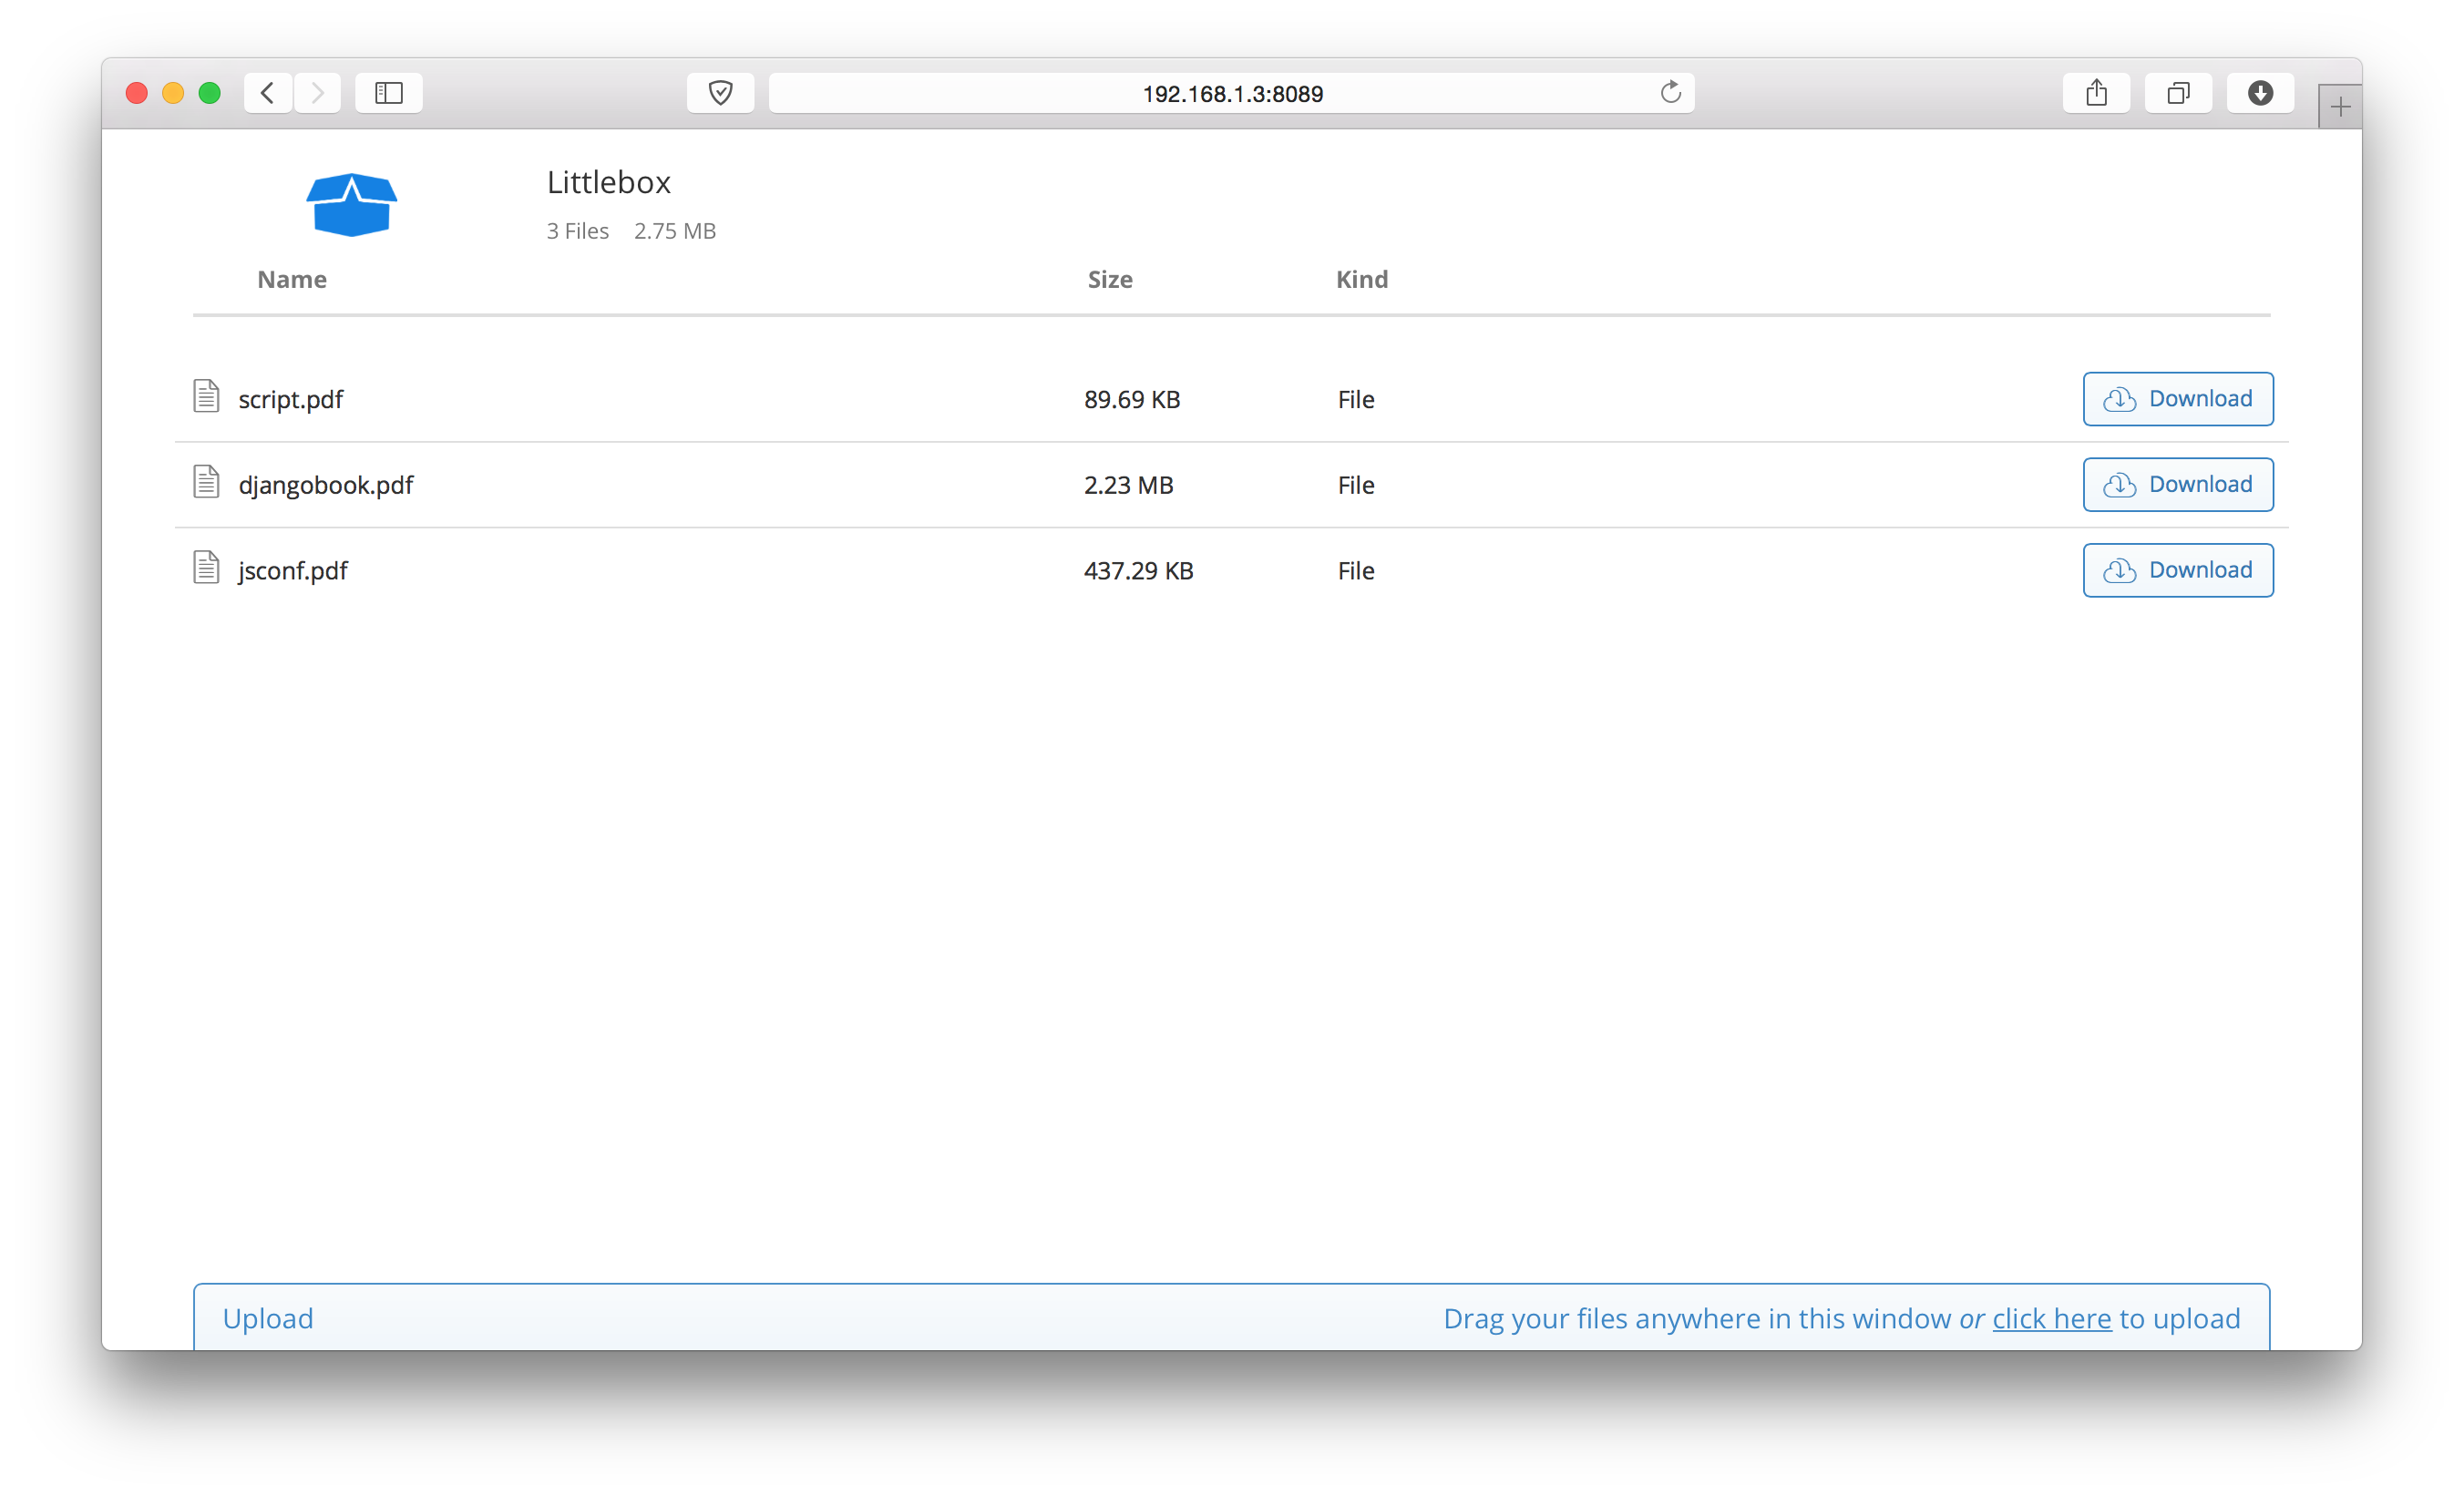
Task: Open a new tab with plus button
Action: click(x=2340, y=107)
